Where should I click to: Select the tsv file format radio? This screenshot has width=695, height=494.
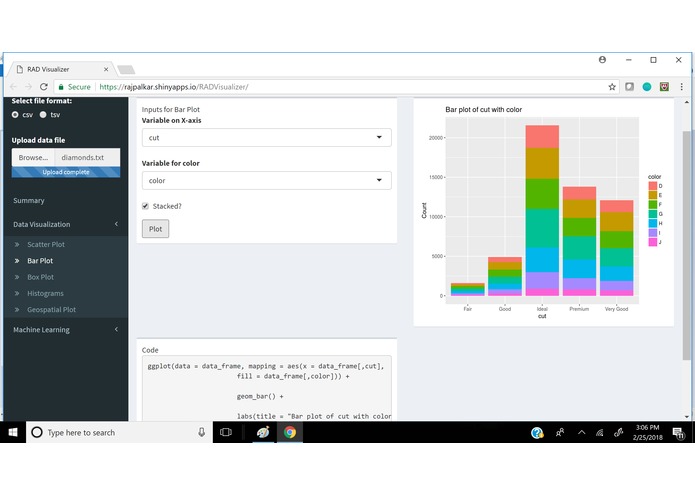pyautogui.click(x=43, y=115)
